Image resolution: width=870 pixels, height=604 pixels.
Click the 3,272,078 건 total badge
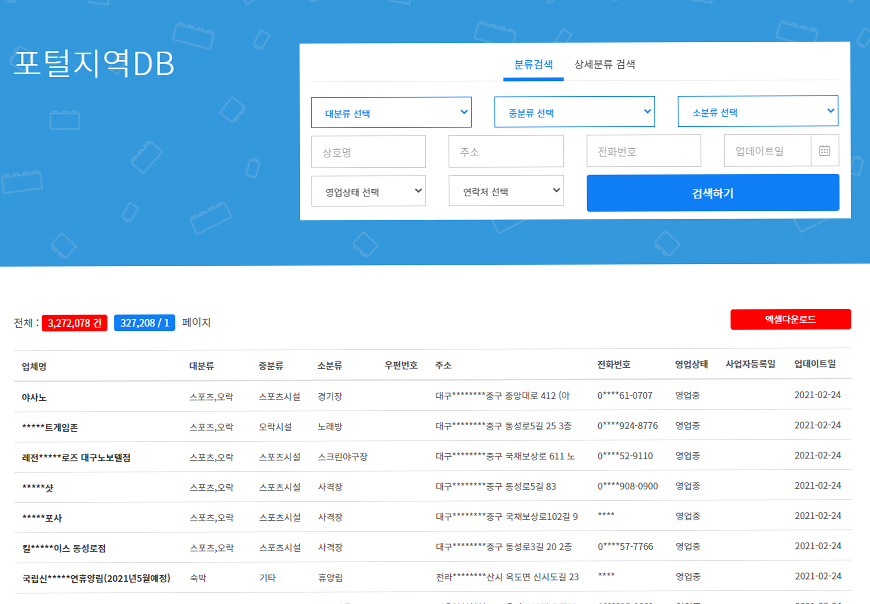(x=74, y=323)
